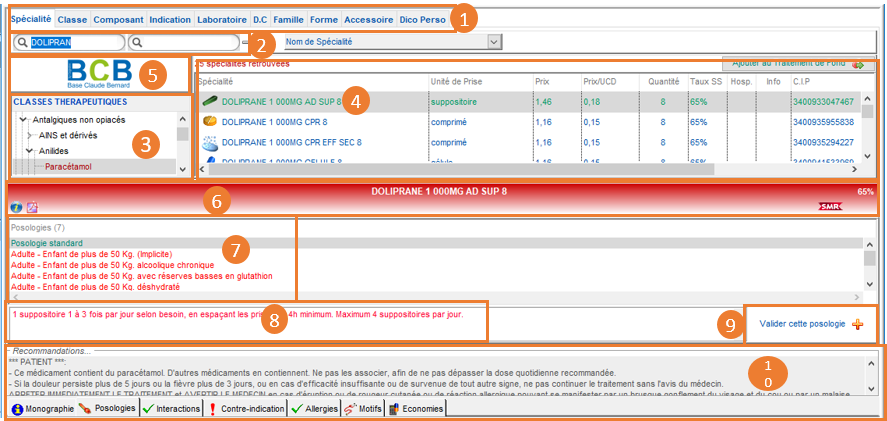Open the Contre-indication tab

(243, 409)
